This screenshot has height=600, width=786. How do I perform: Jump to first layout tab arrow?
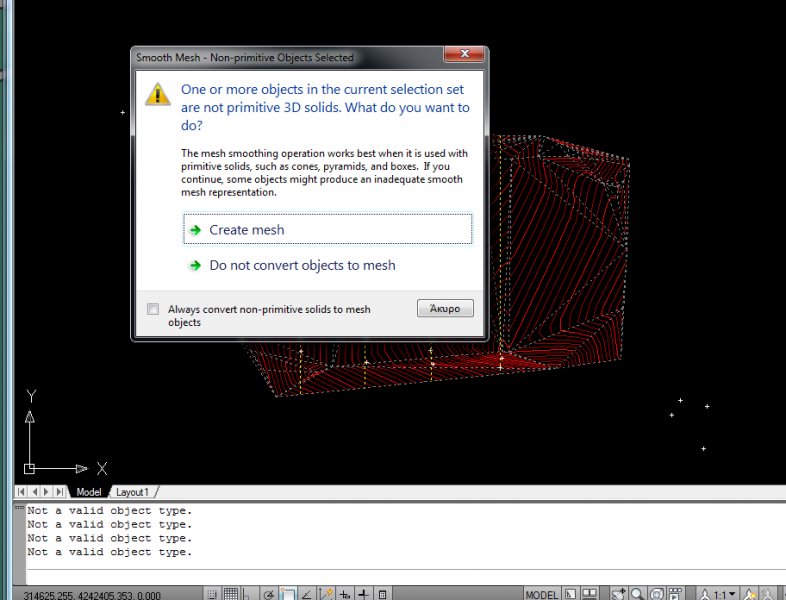21,492
